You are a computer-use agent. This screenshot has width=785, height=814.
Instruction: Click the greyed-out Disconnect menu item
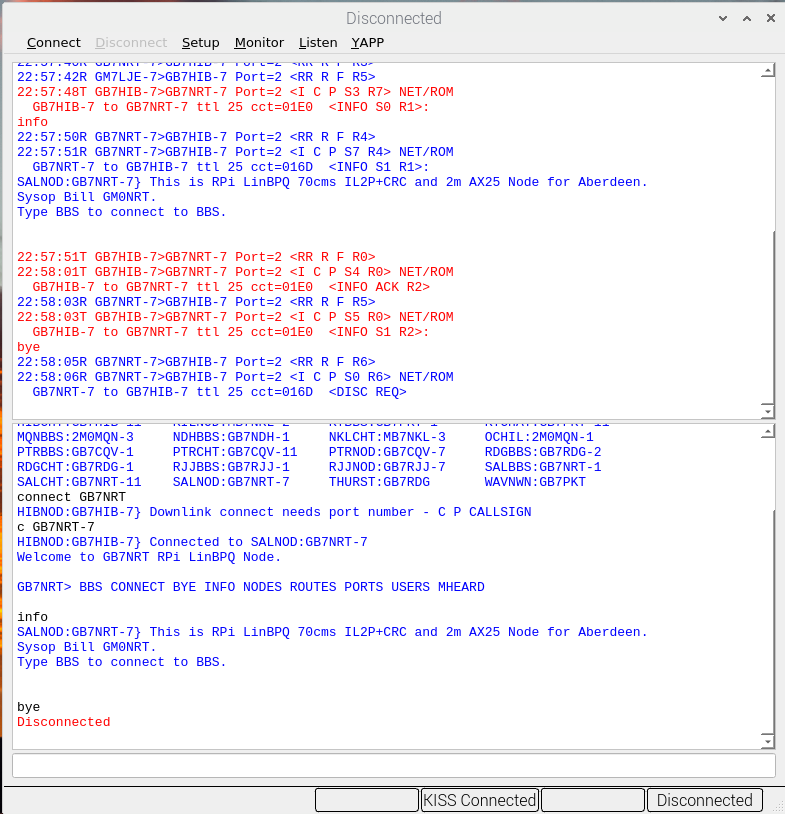131,42
